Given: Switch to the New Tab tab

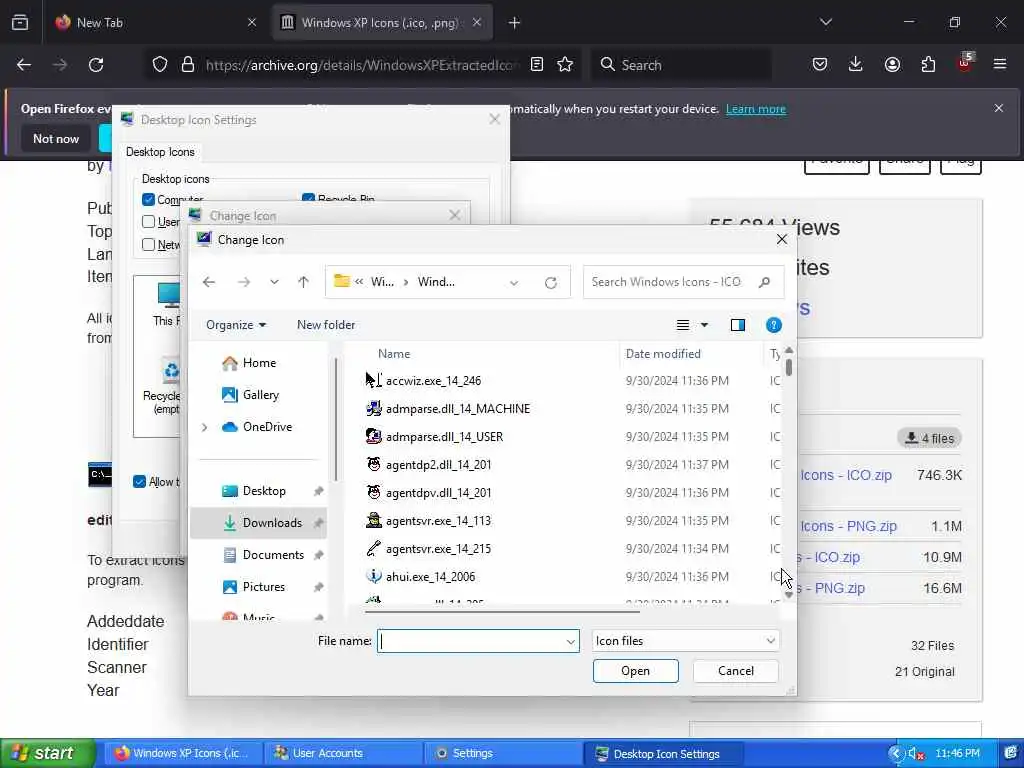Looking at the screenshot, I should click(x=155, y=23).
